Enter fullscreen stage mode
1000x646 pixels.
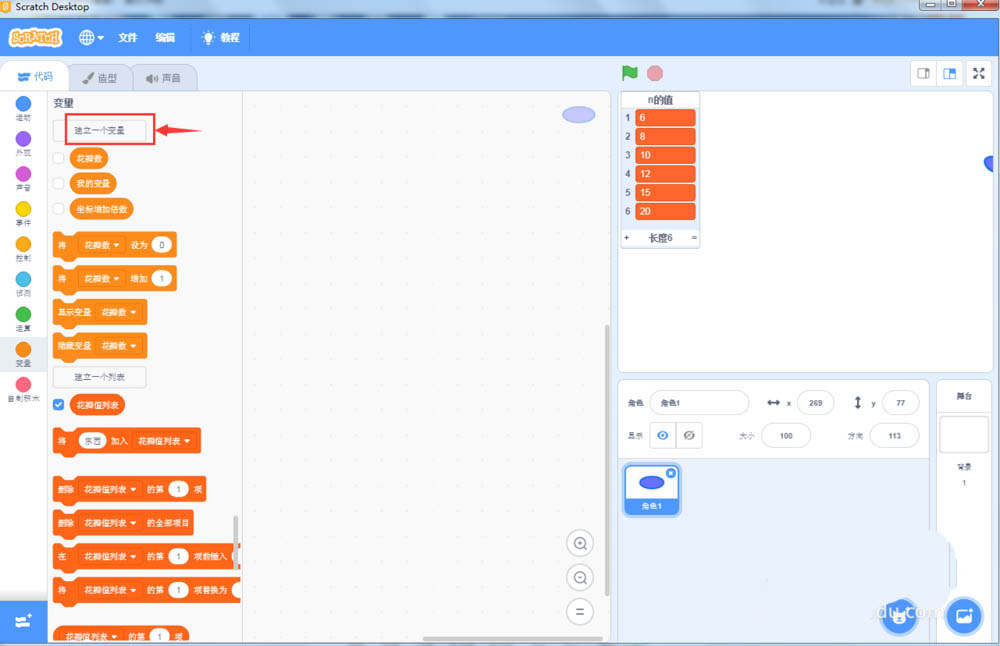(978, 73)
